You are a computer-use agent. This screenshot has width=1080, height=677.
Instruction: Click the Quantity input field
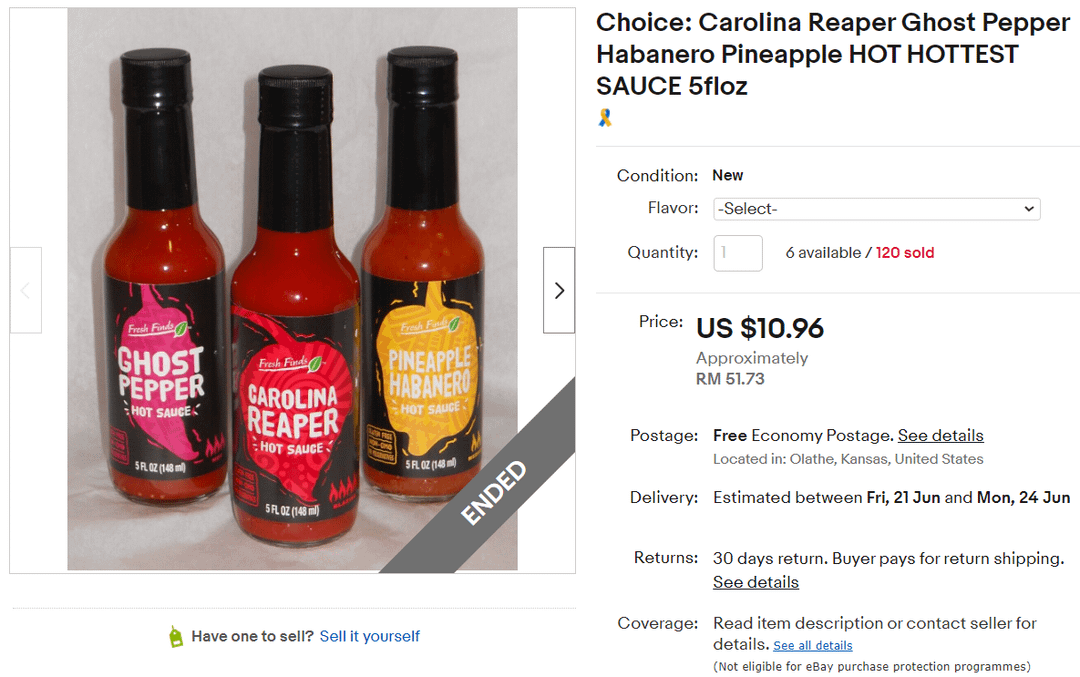click(738, 253)
